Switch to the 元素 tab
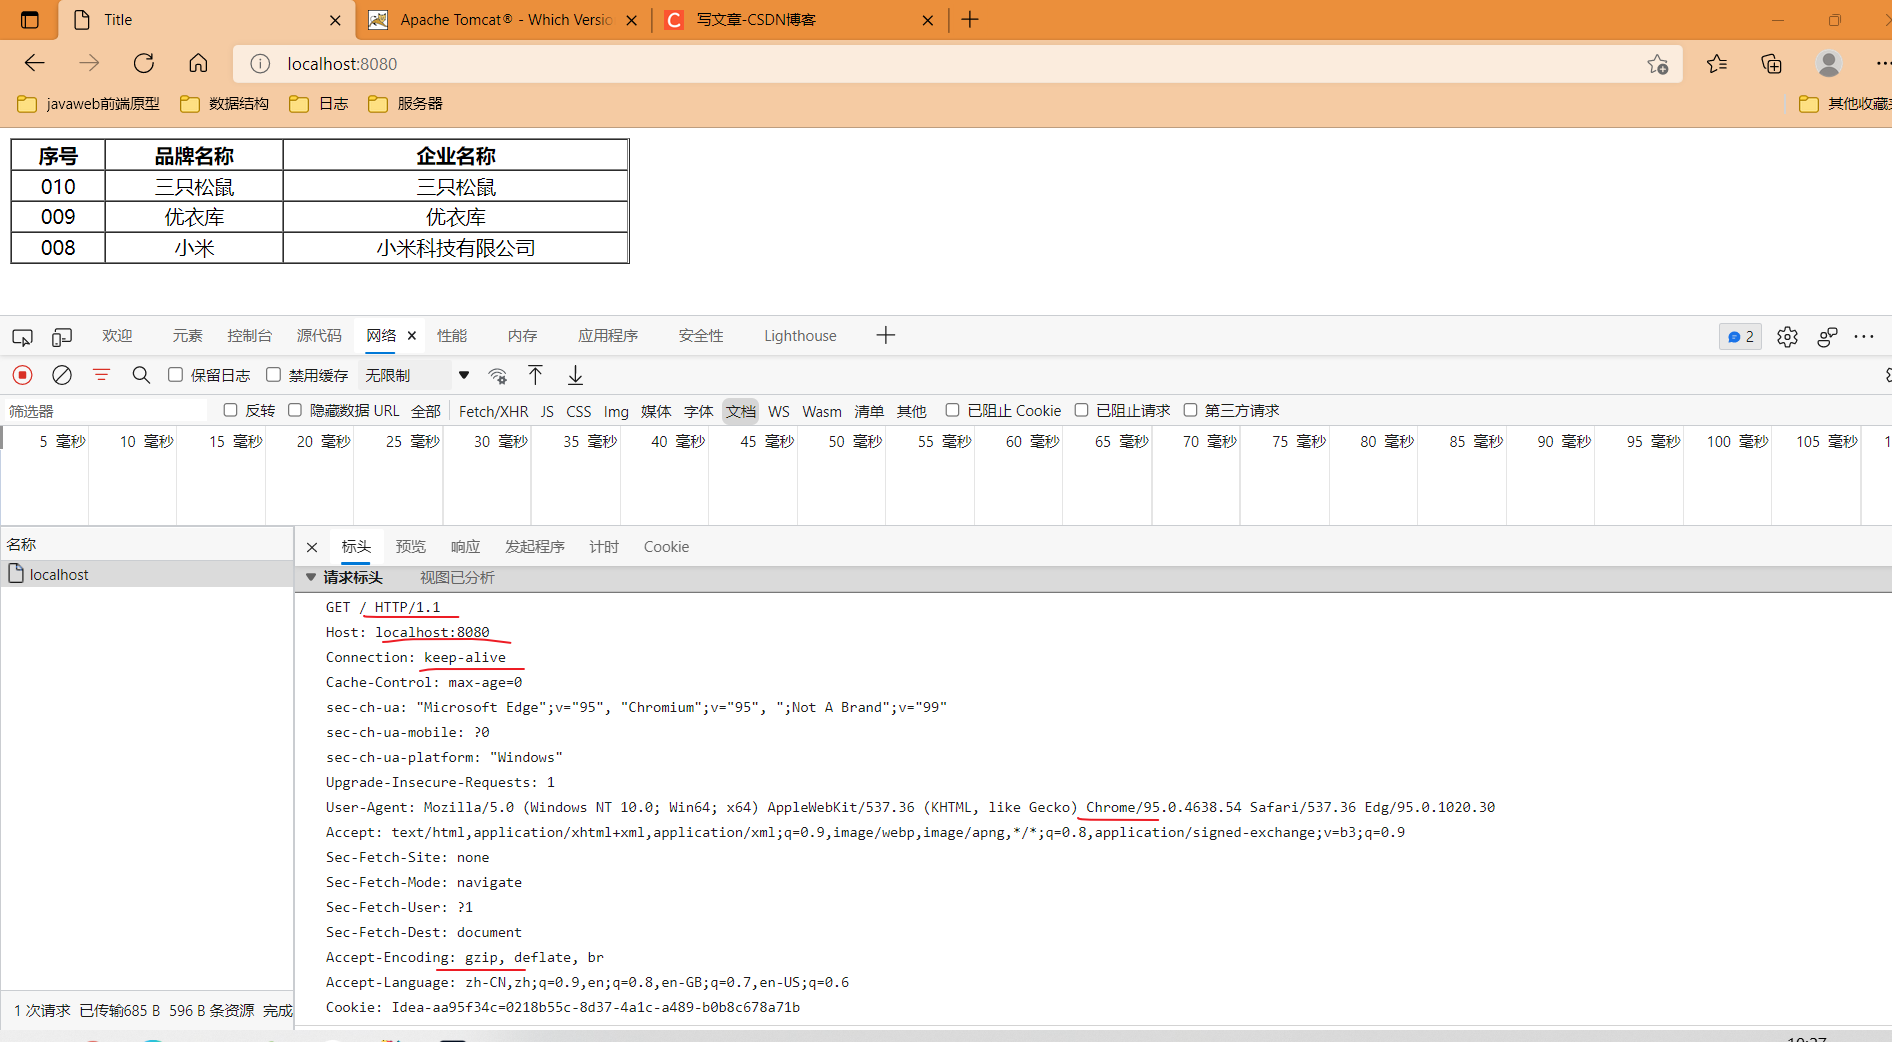Screen dimensions: 1892x1042 187,336
